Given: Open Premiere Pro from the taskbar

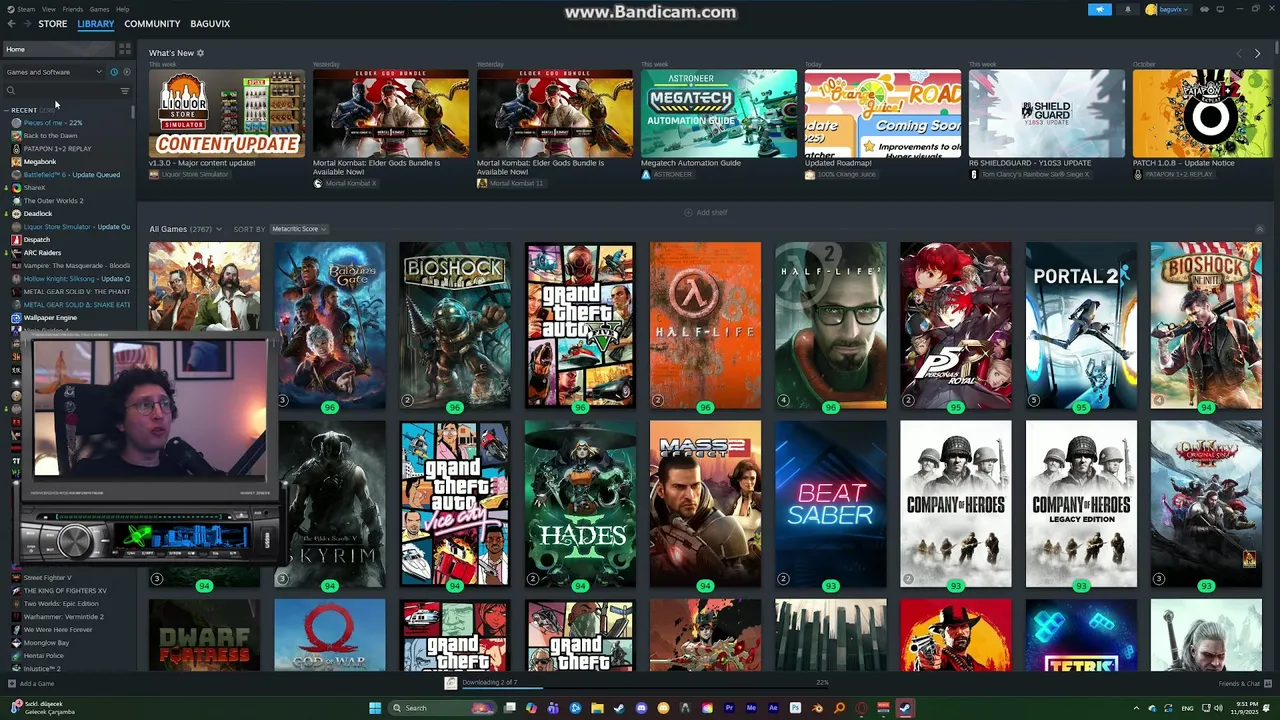Looking at the screenshot, I should click(729, 708).
